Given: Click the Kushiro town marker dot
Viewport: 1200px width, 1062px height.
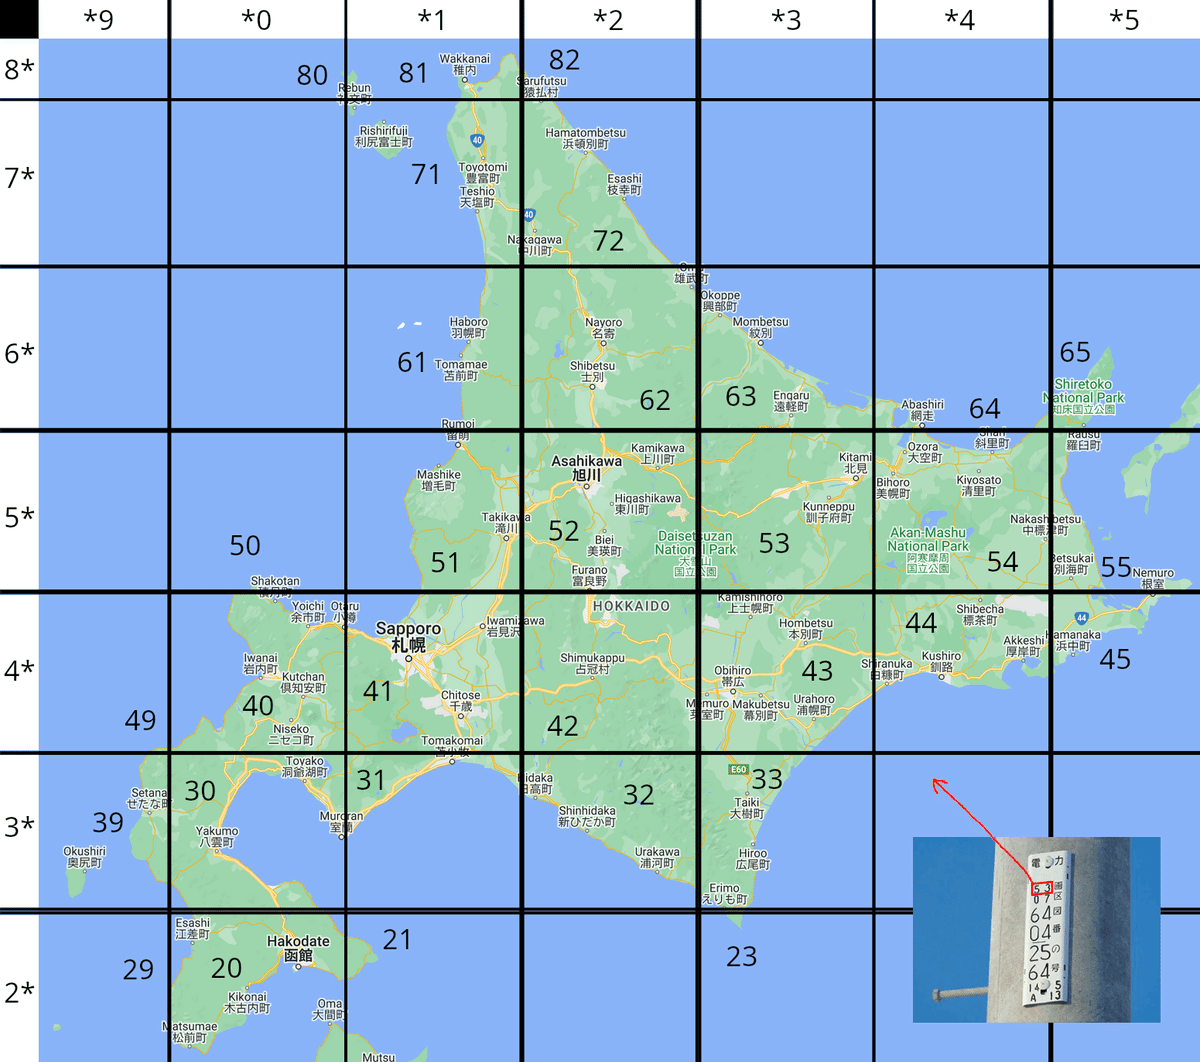Looking at the screenshot, I should coord(941,676).
